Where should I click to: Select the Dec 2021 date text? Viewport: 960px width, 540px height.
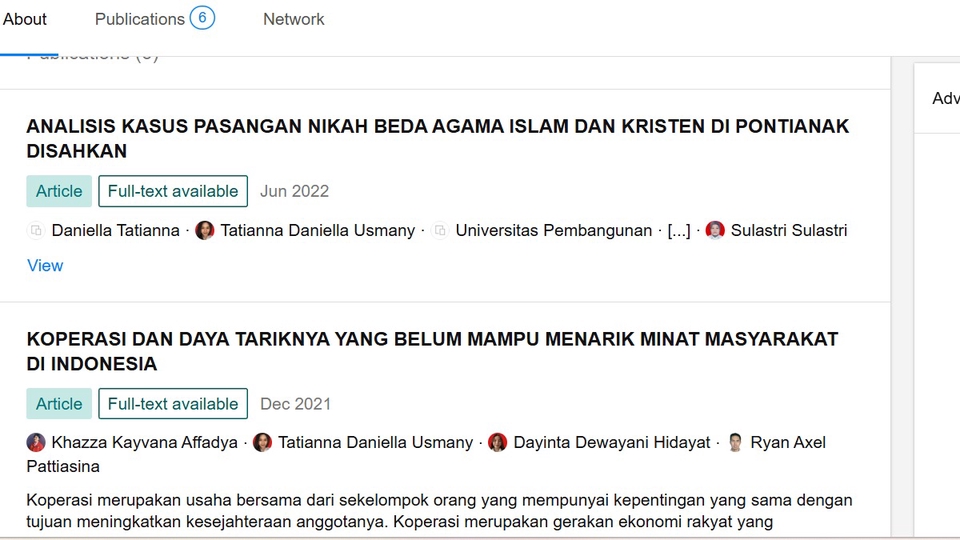295,403
